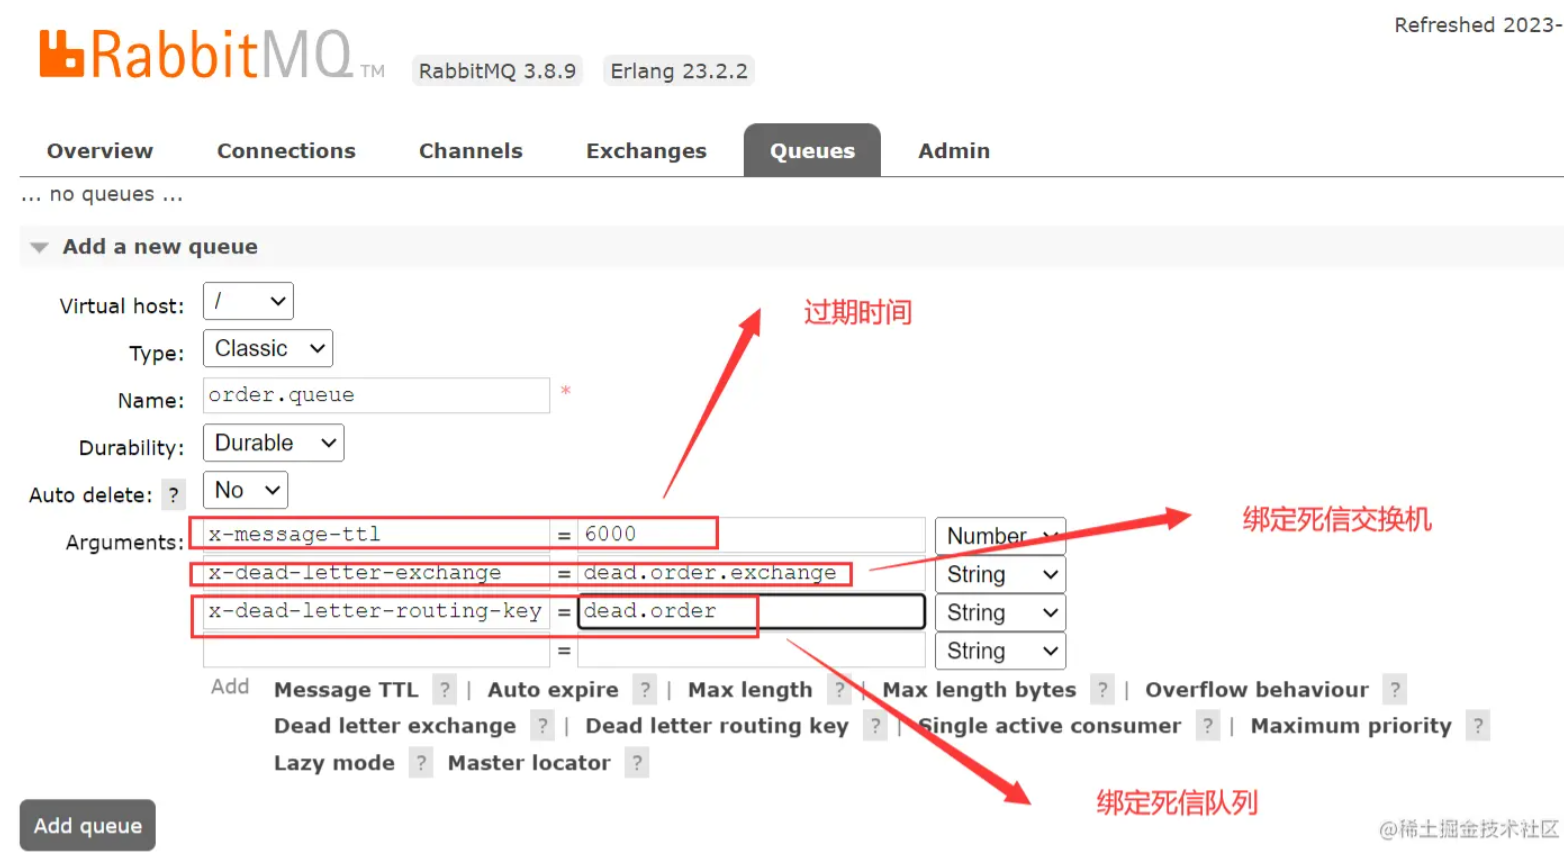Open help icon for Maximum priority
Viewport: 1564px width, 857px height.
[1478, 726]
